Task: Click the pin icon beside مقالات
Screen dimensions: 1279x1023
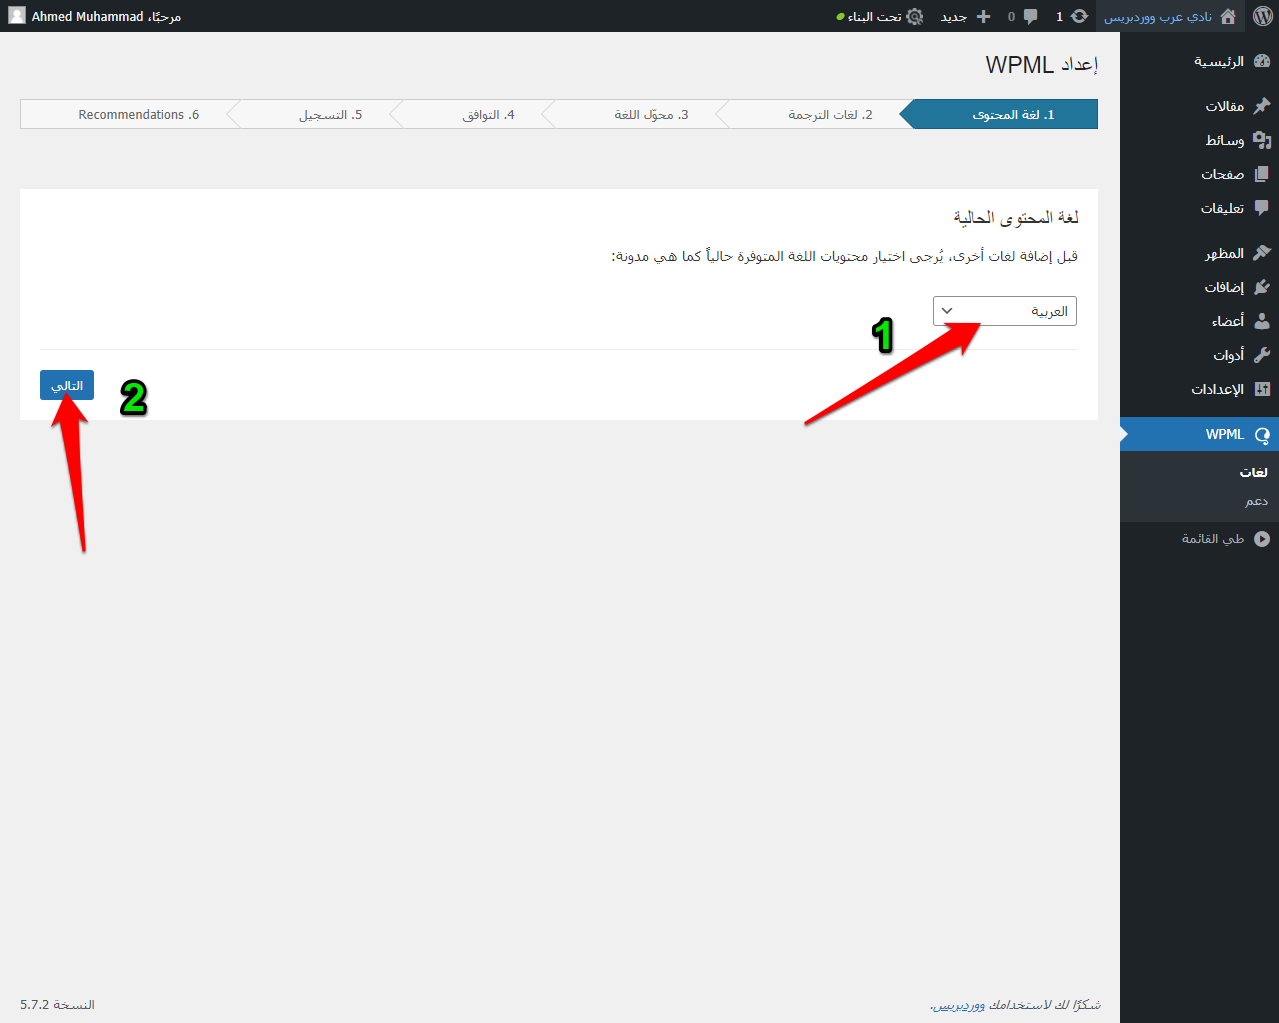Action: click(x=1262, y=106)
